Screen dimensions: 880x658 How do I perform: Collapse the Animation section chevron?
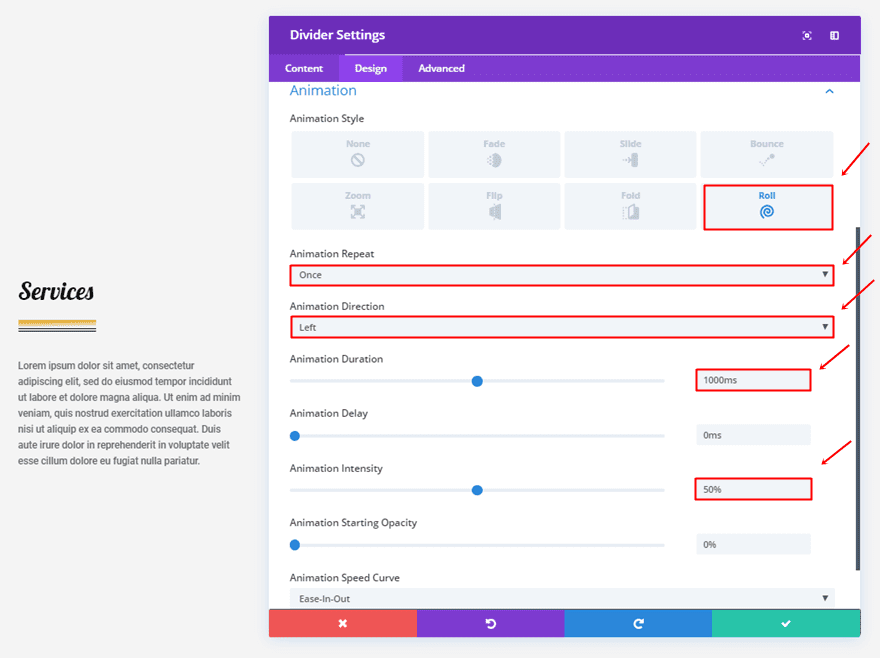click(x=829, y=91)
